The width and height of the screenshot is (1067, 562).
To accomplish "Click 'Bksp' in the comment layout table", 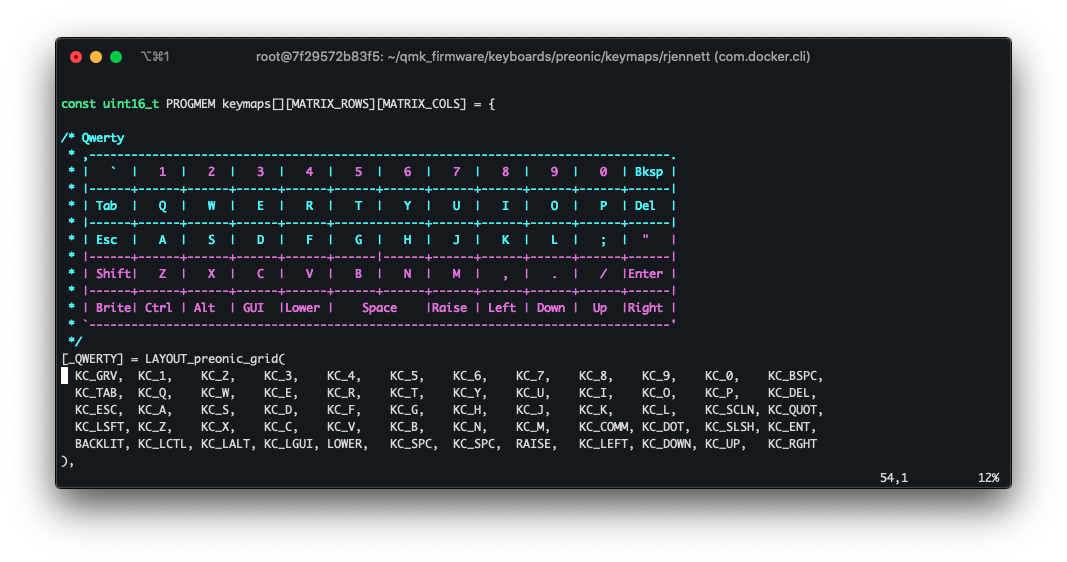I will coord(649,172).
